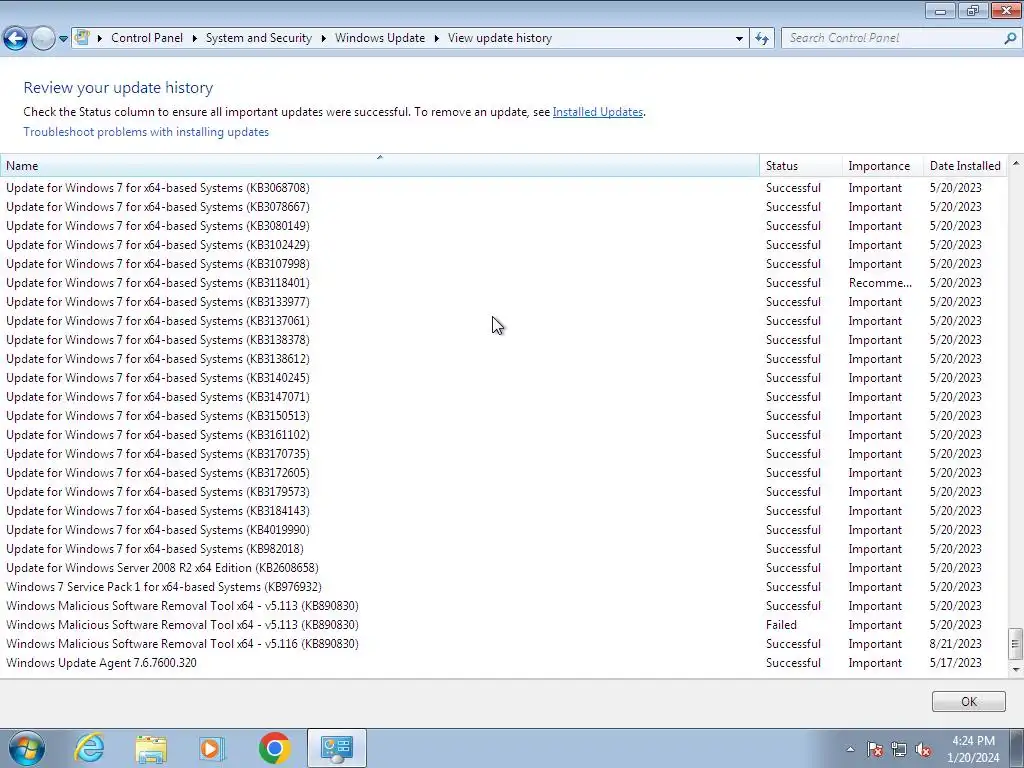Select Malicious Software Removal Tool v5.116 row
Screen dimensions: 1024x768
pyautogui.click(x=504, y=643)
